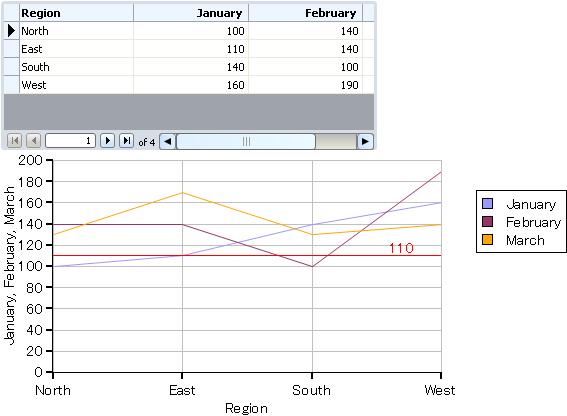This screenshot has width=567, height=416.
Task: Select the East row header cell
Action: pyautogui.click(x=12, y=49)
